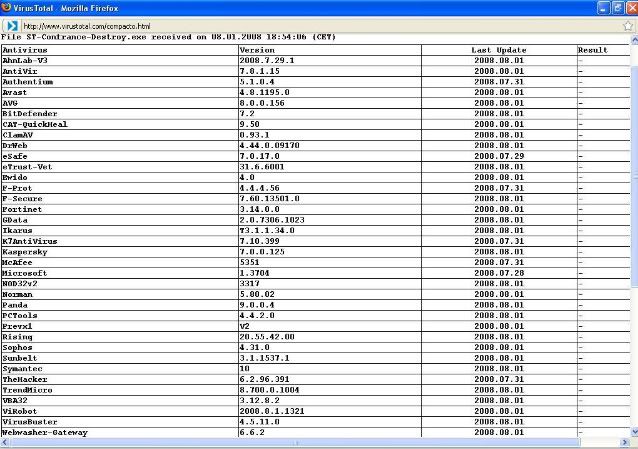Click the Result column header
The width and height of the screenshot is (638, 449).
592,50
